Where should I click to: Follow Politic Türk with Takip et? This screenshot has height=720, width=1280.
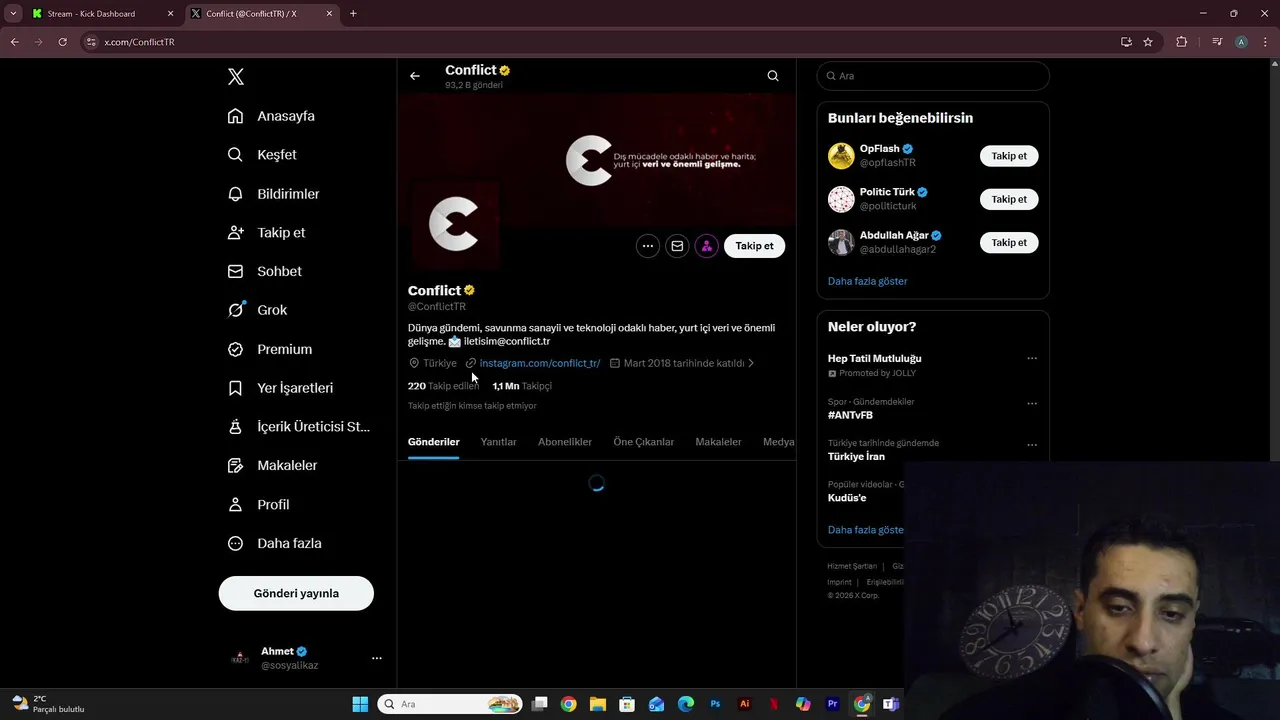click(x=1009, y=199)
